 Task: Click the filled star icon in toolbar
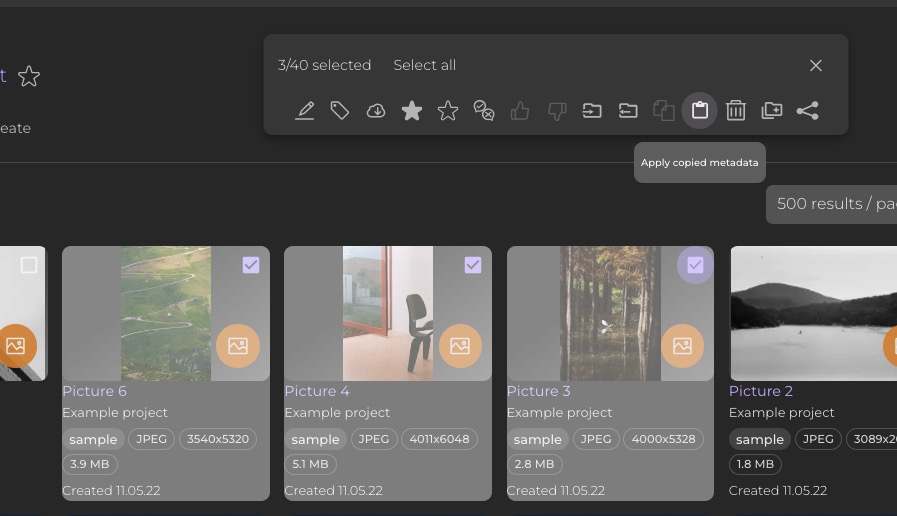tap(412, 111)
